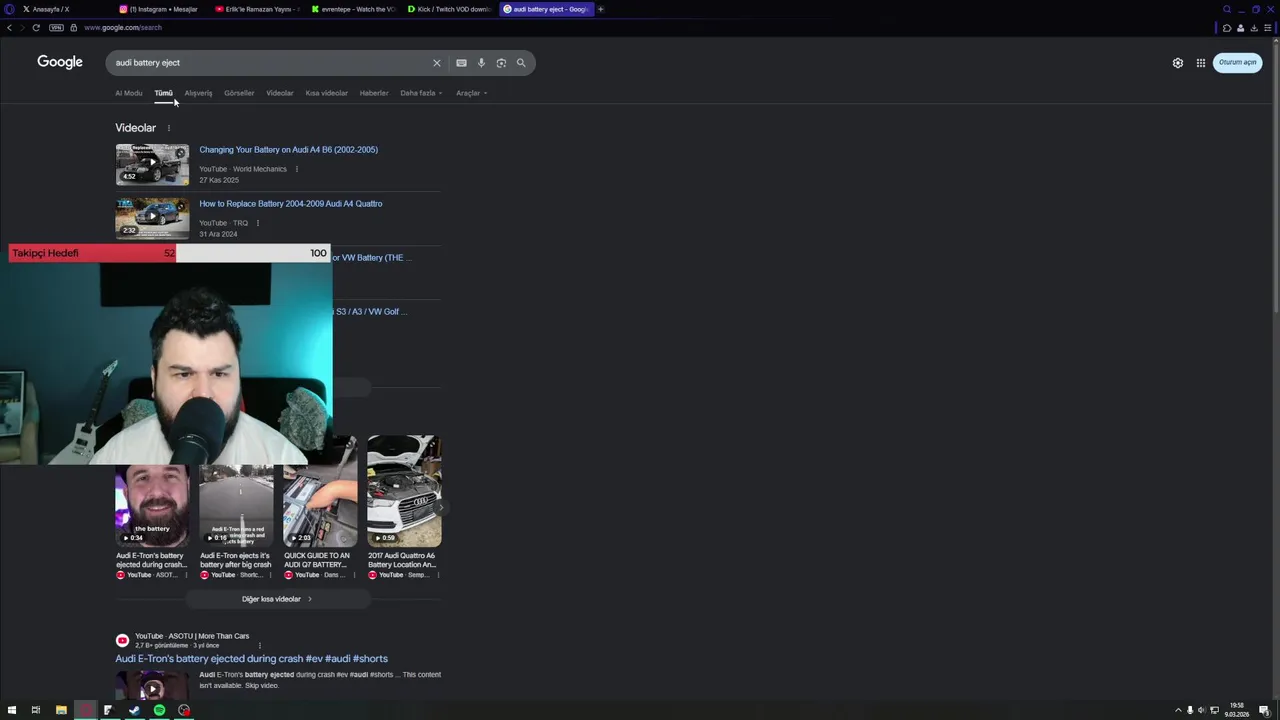Open more options for World Mechanics result

[x=297, y=169]
